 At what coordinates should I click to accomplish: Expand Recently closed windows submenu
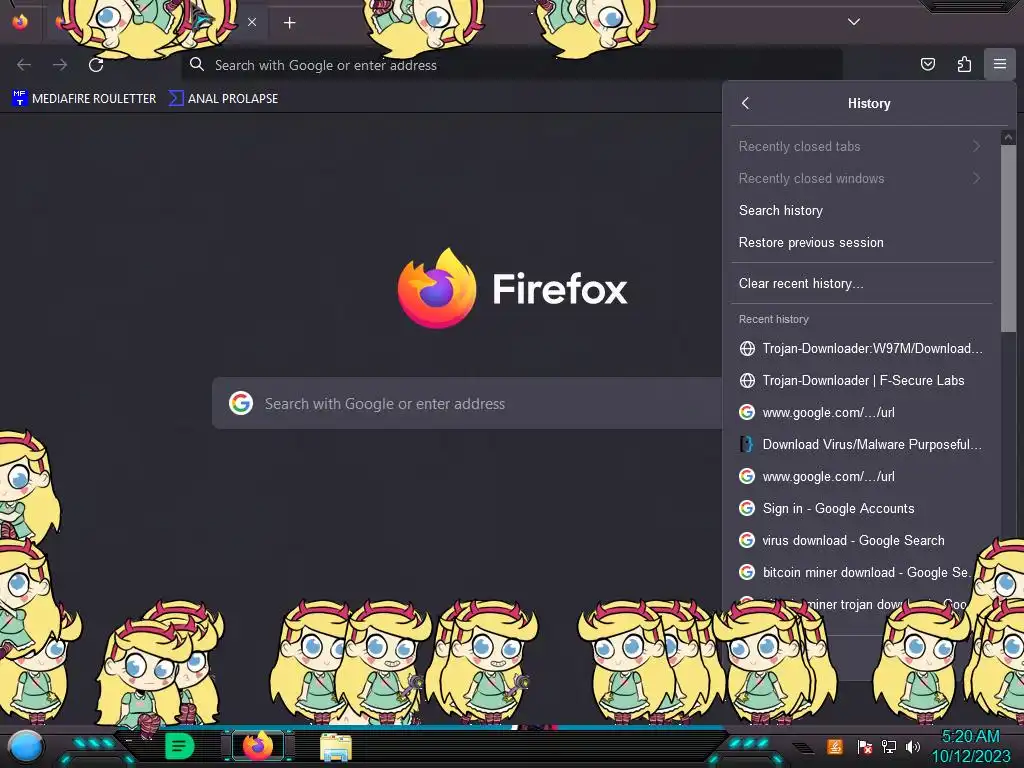(861, 178)
